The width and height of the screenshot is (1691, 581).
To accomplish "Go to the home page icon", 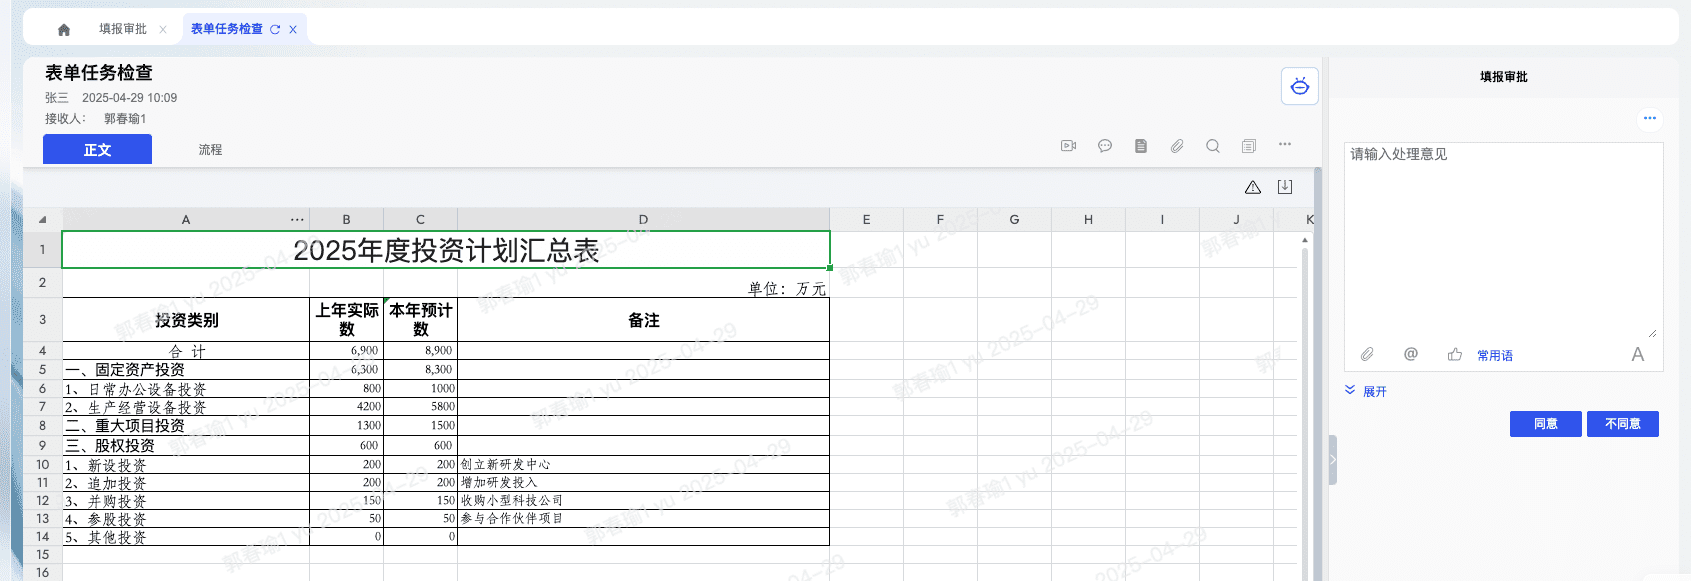I will point(64,30).
